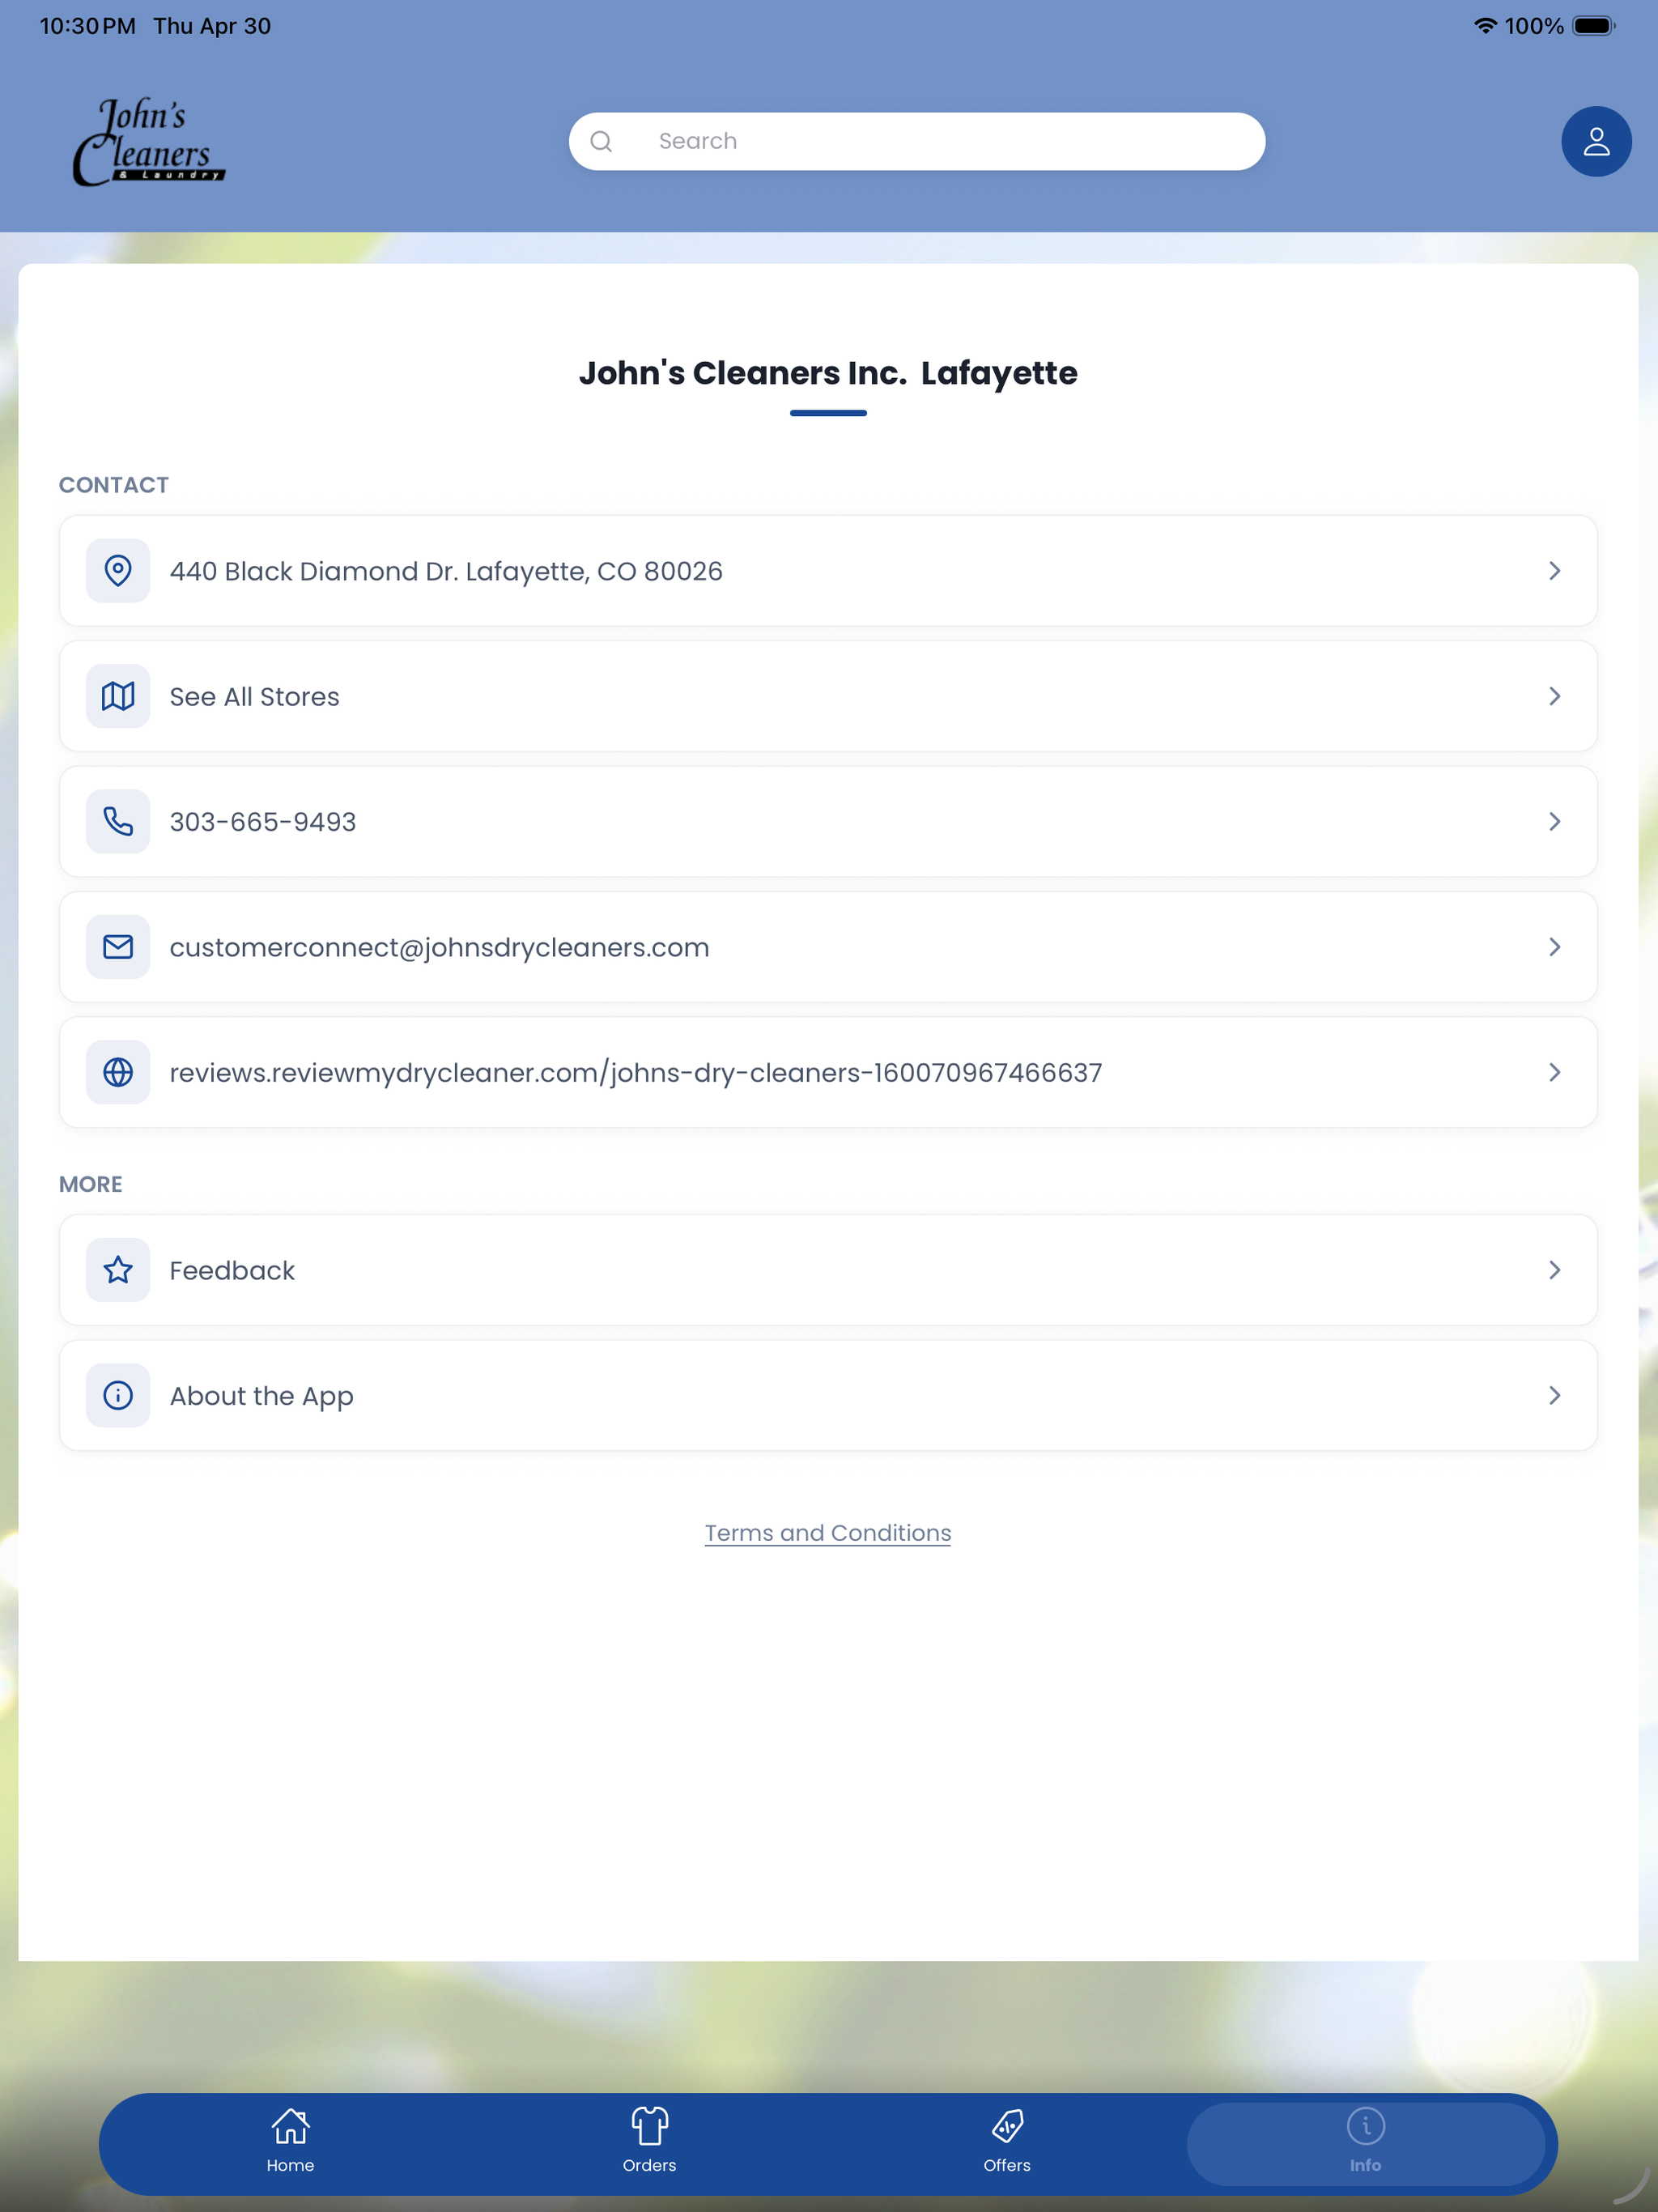Tap the CONTACT section label

click(114, 485)
